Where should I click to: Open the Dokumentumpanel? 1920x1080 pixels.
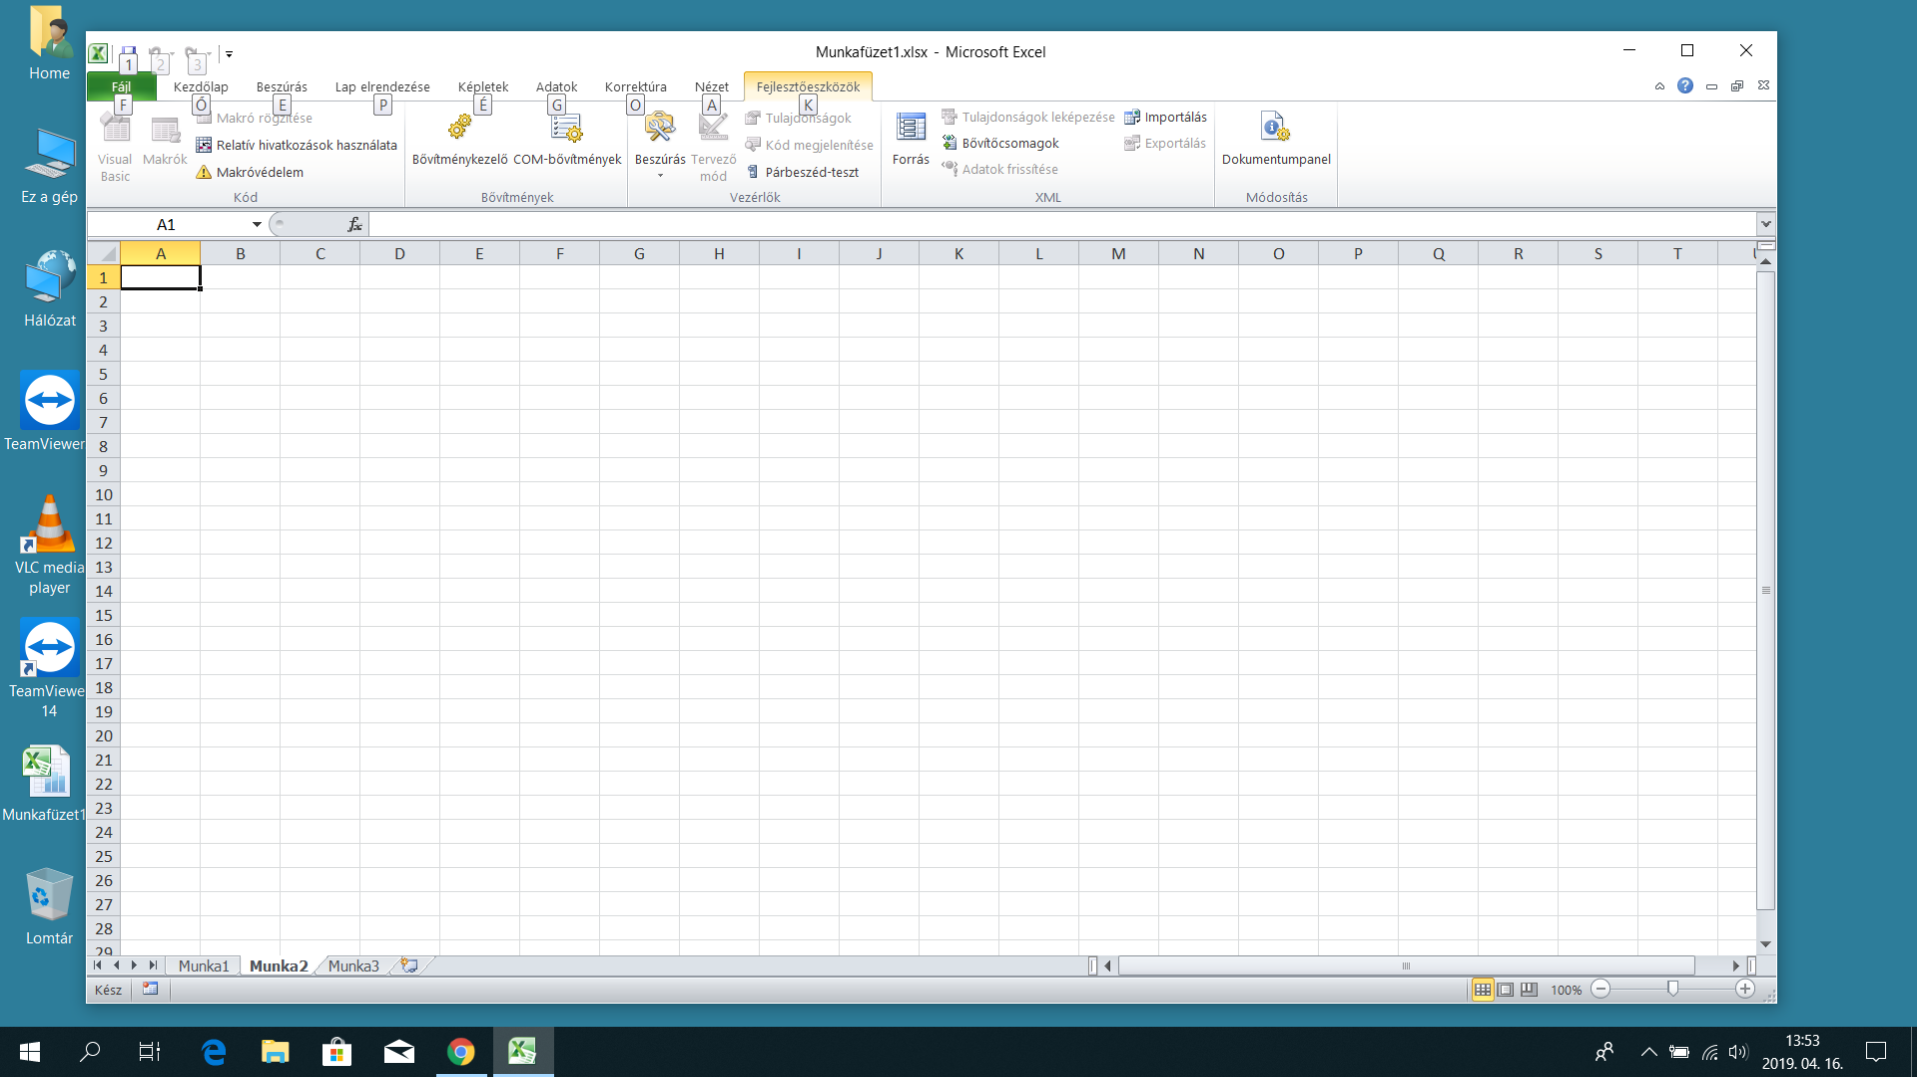(1276, 140)
